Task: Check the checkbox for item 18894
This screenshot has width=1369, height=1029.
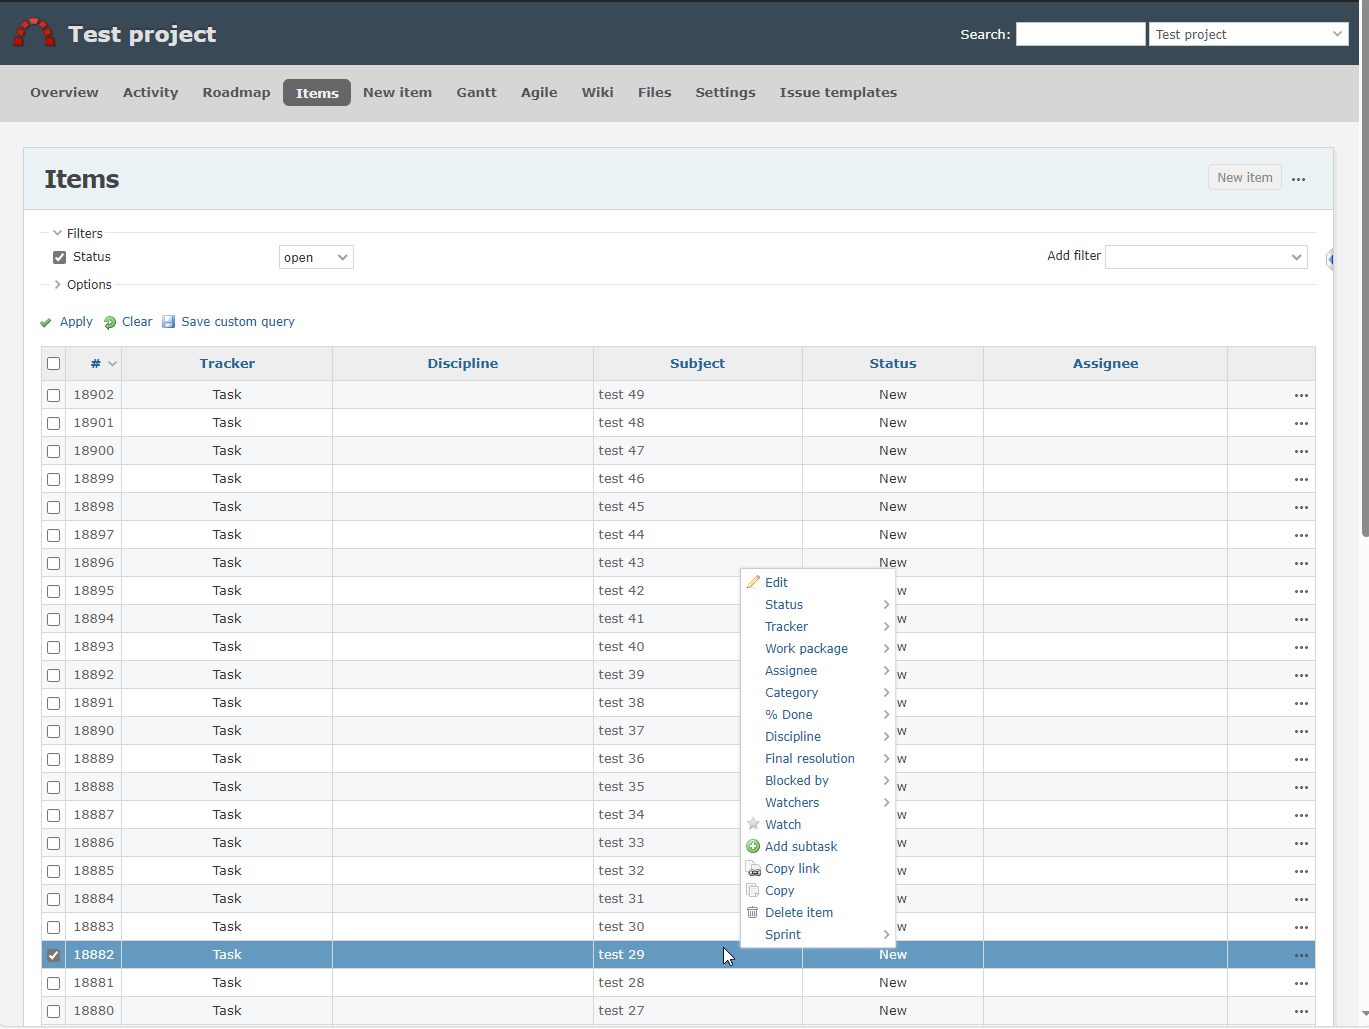Action: click(53, 619)
